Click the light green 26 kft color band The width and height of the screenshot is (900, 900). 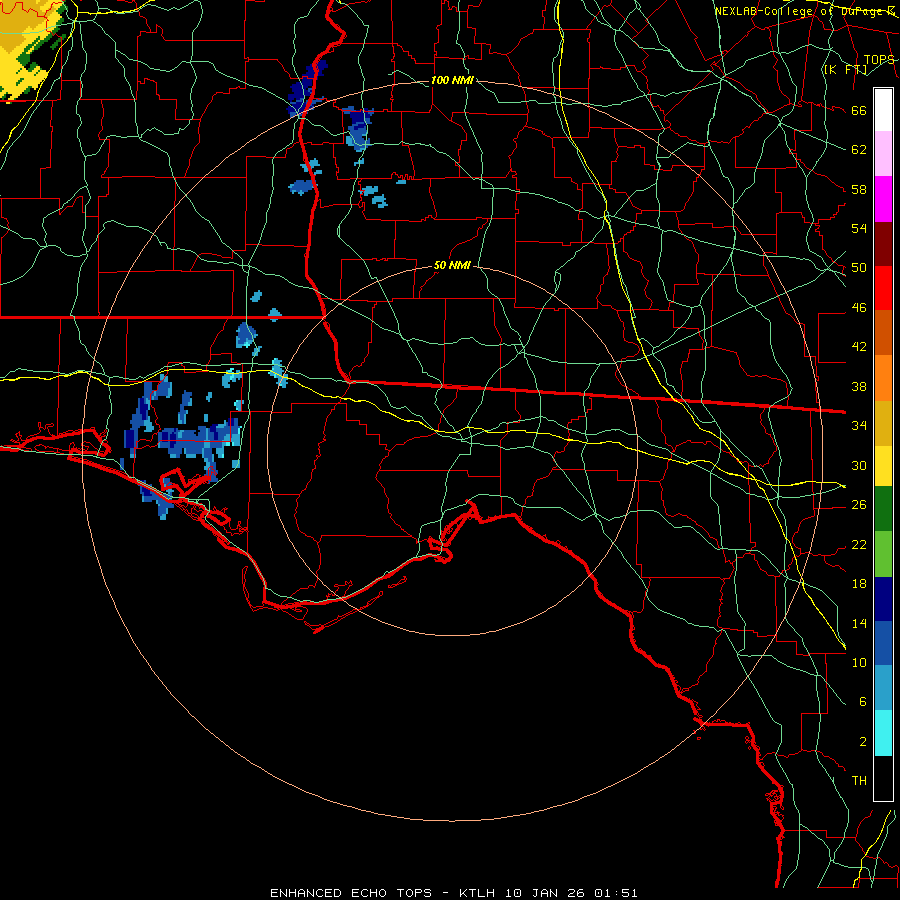pos(883,554)
